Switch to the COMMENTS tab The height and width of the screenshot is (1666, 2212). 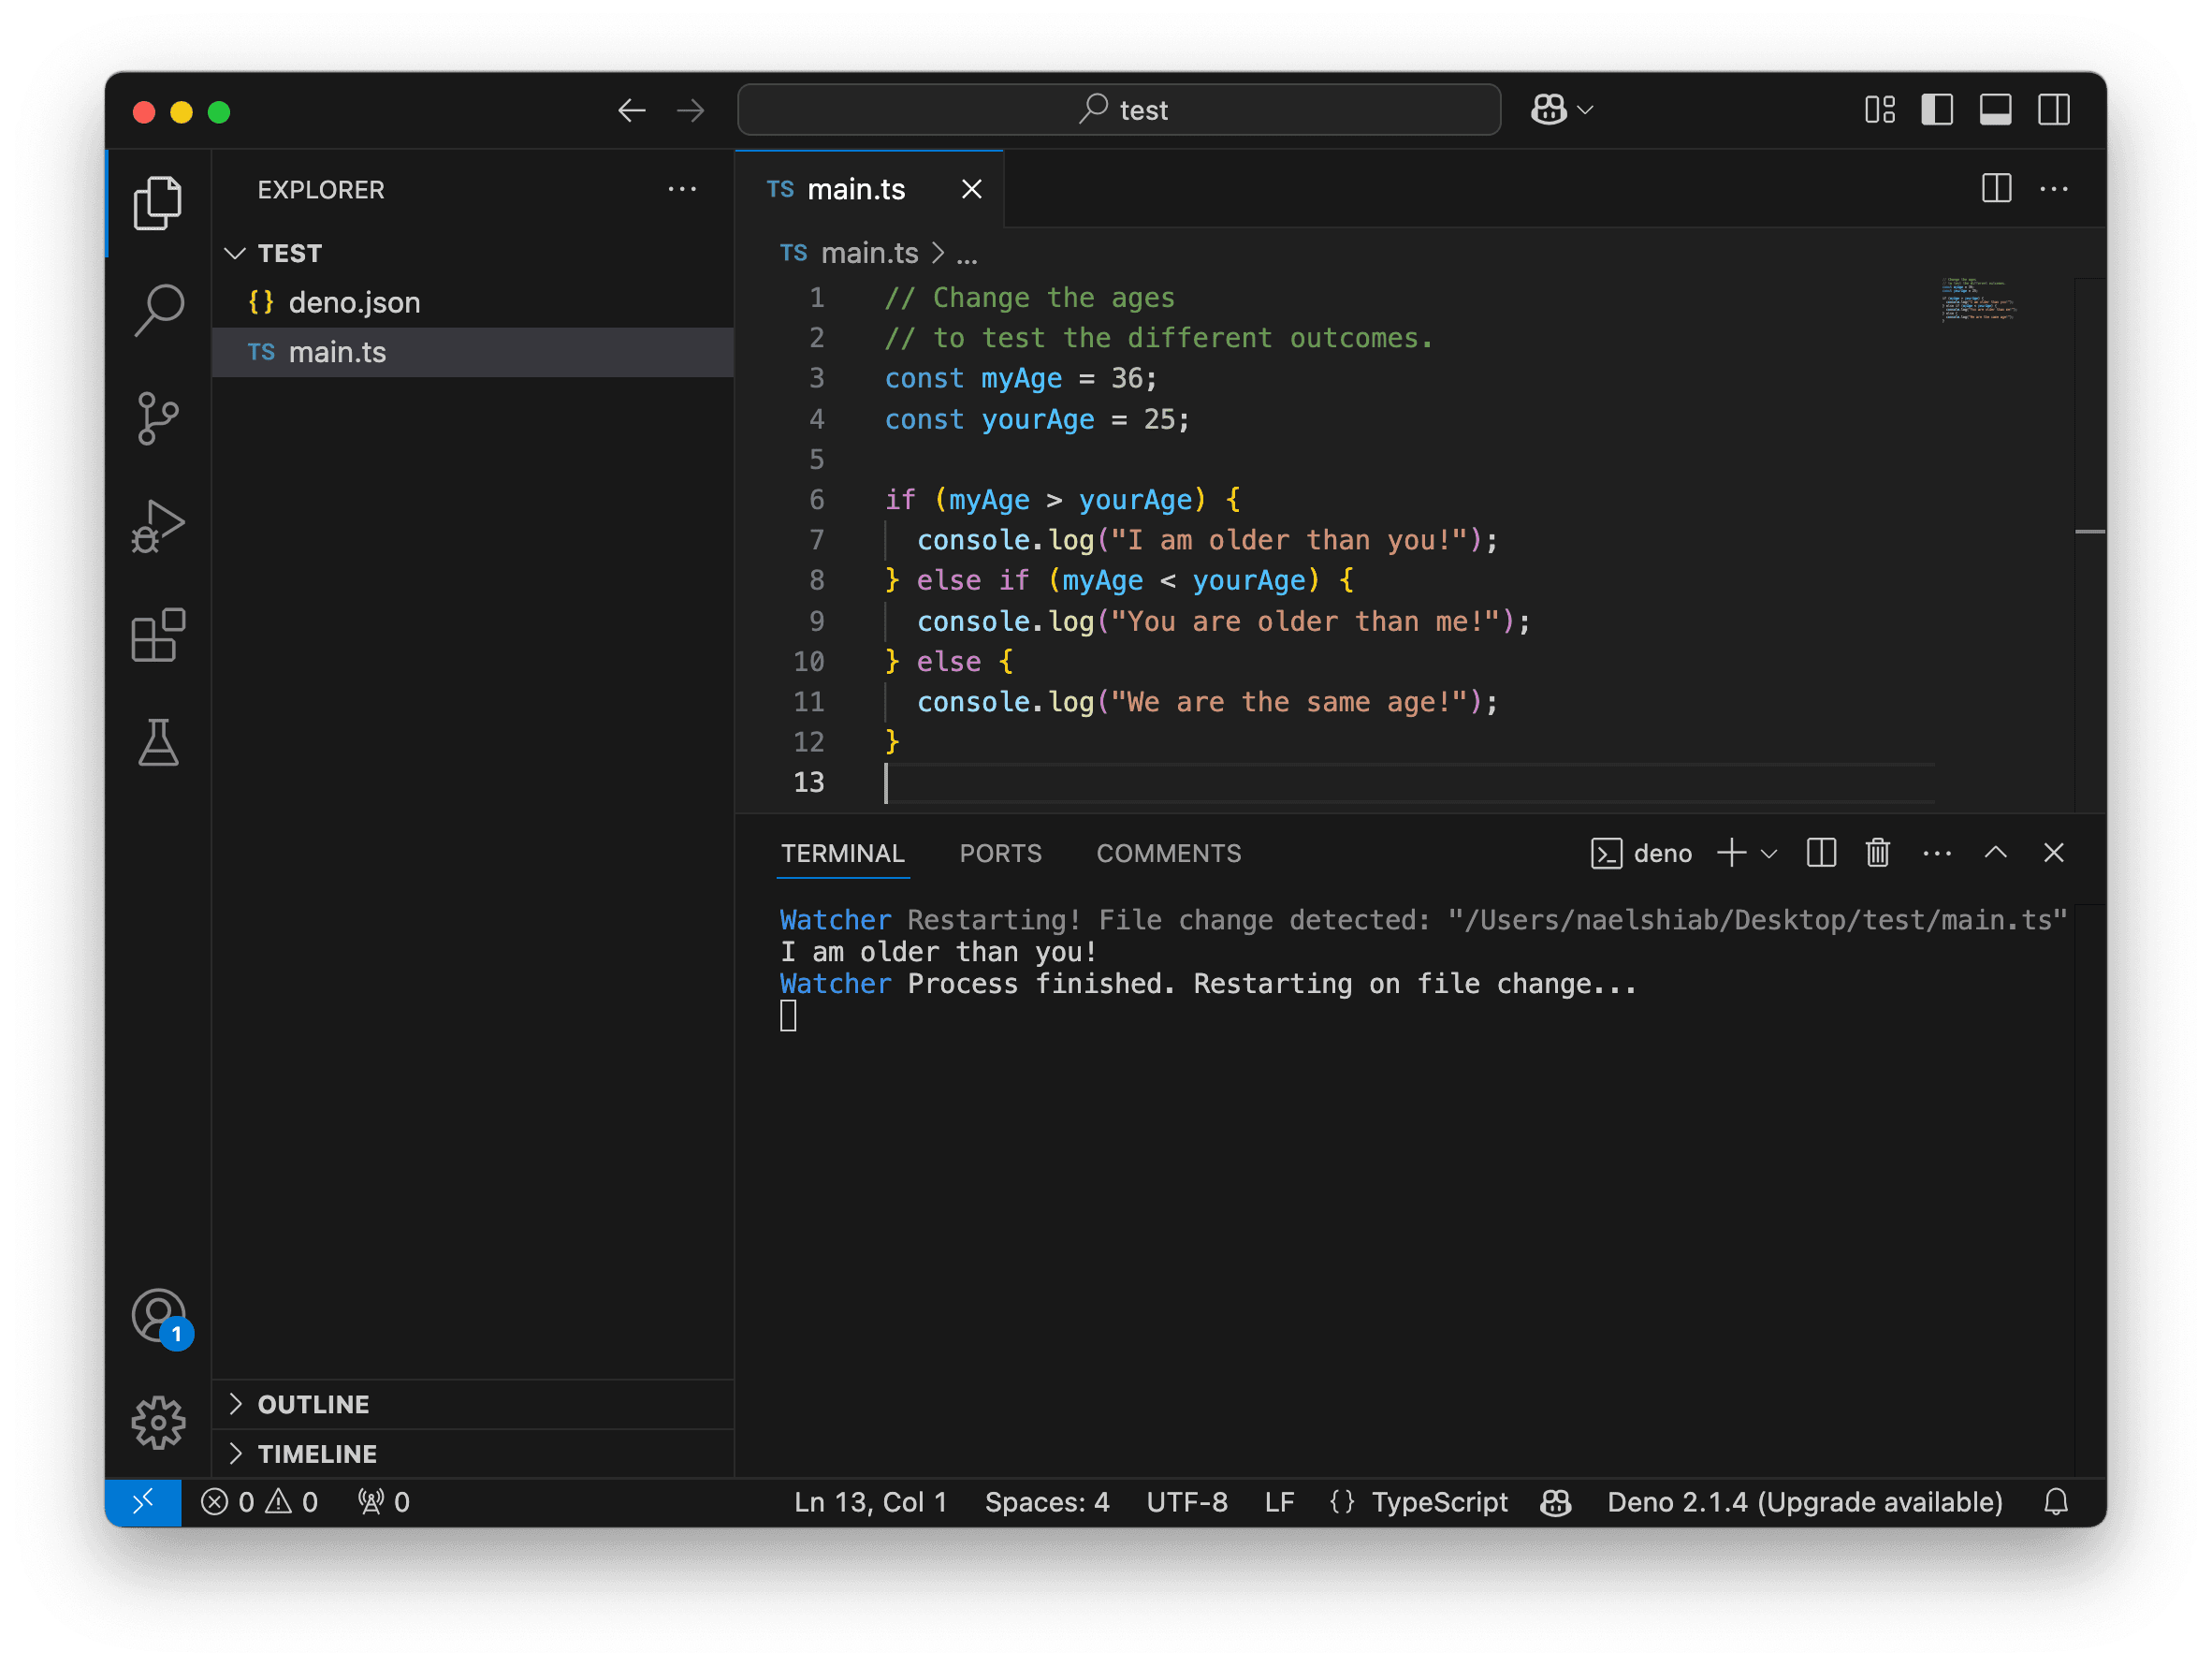coord(1169,853)
